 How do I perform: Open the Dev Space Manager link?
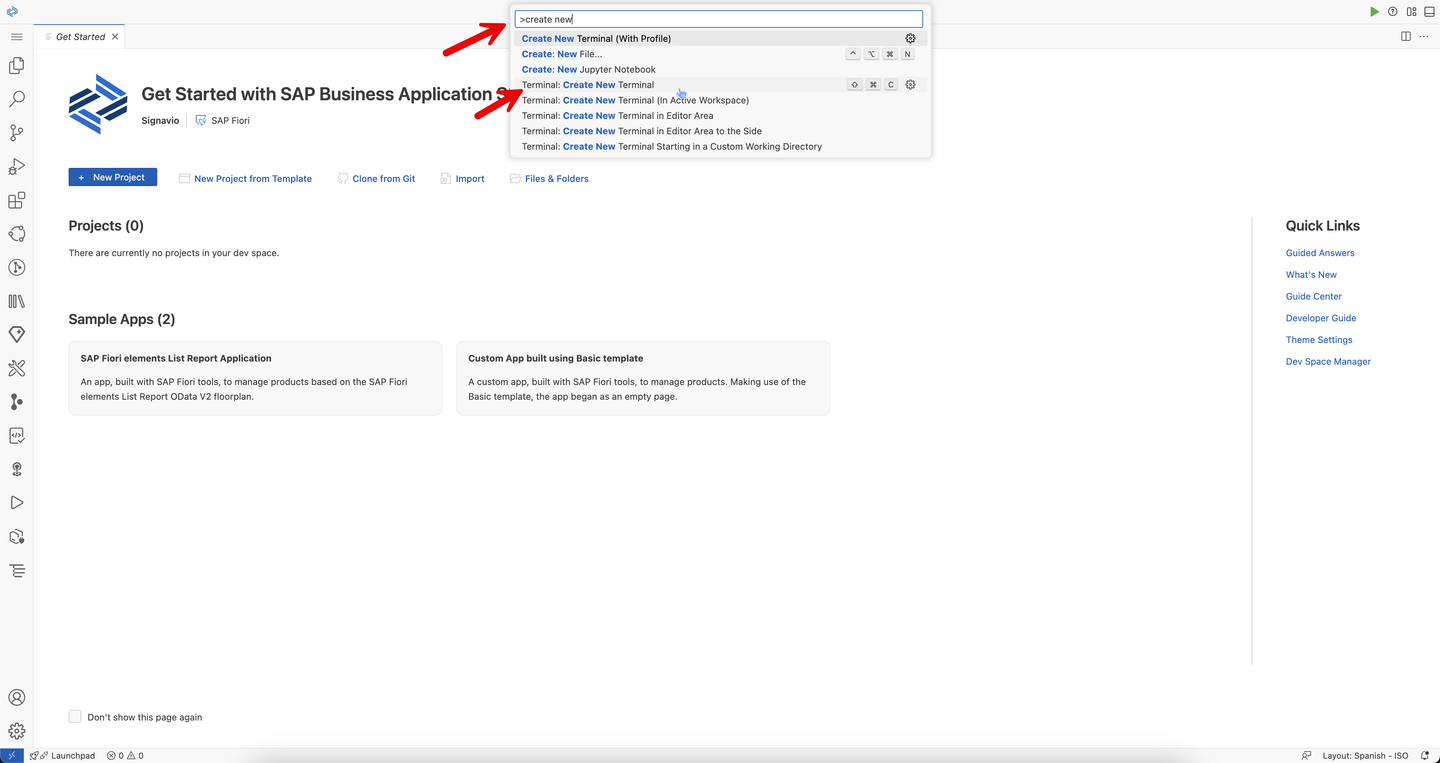[1328, 362]
